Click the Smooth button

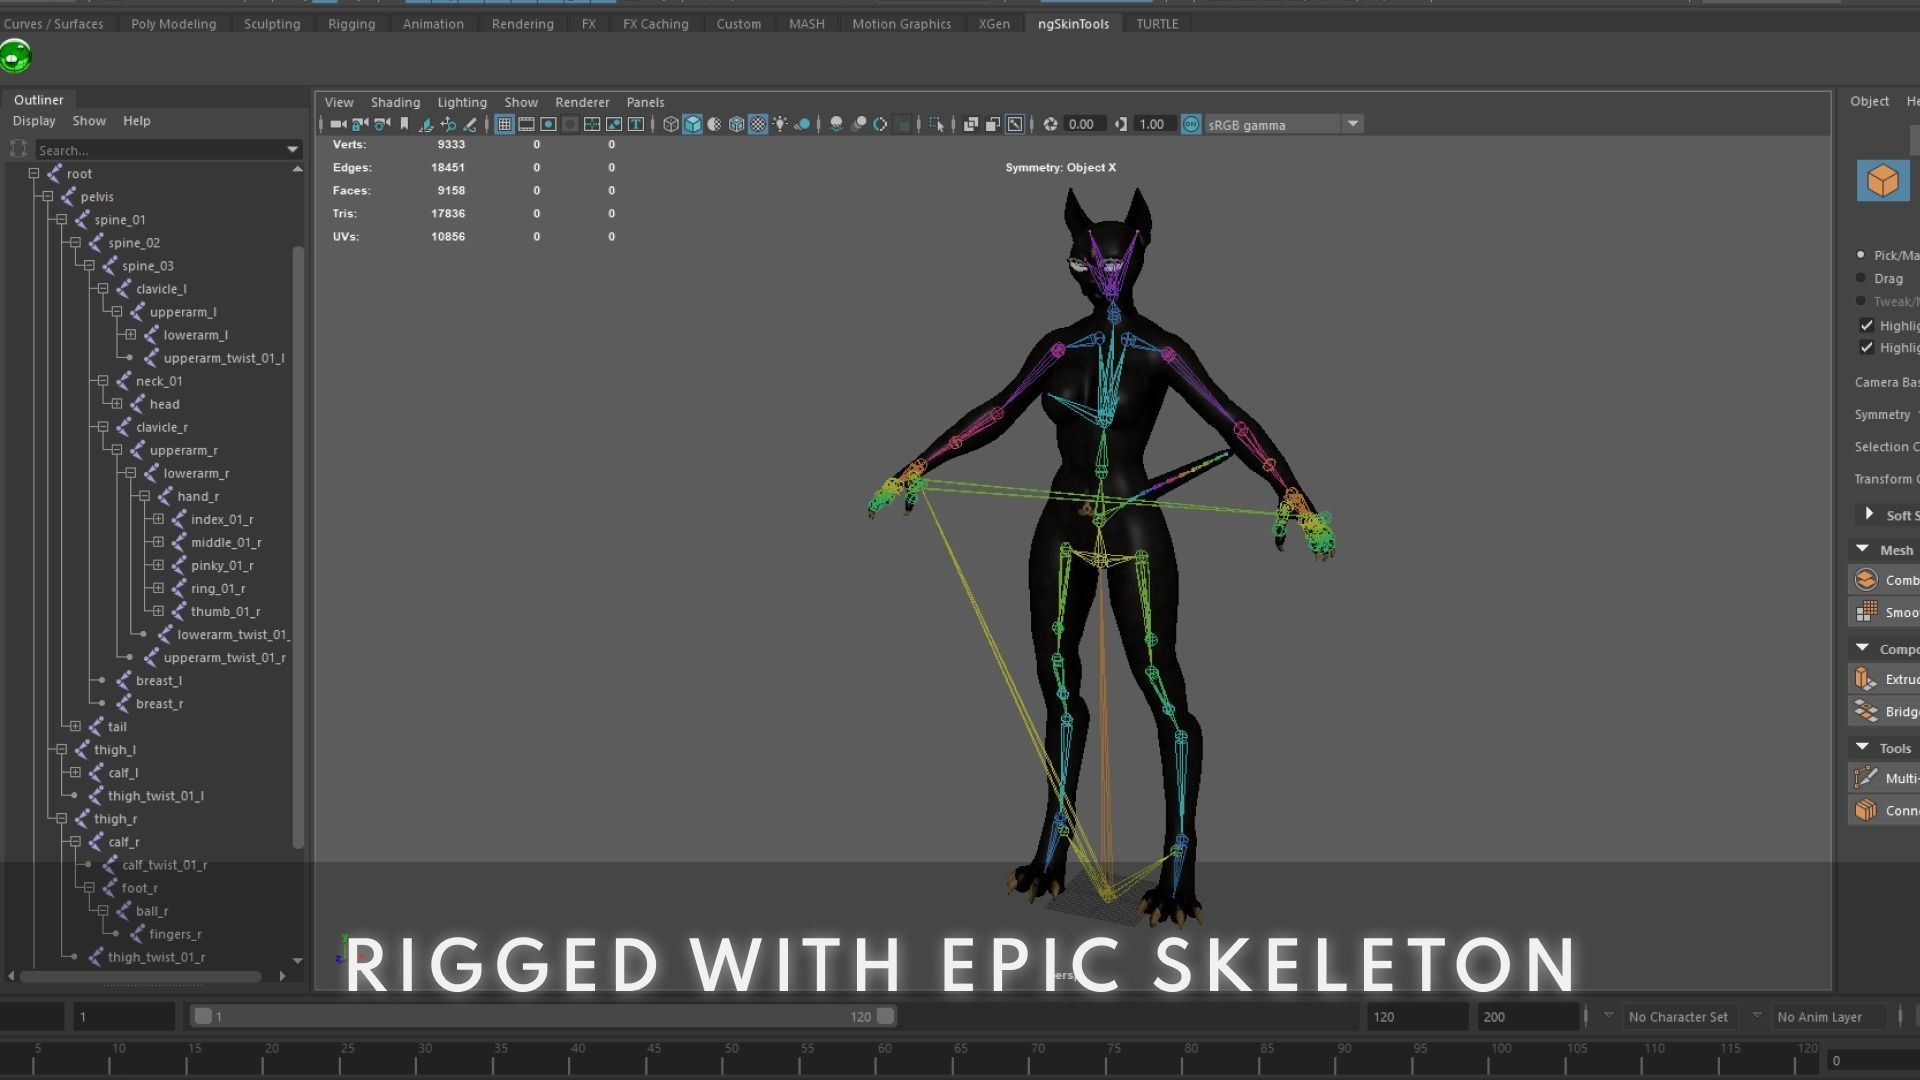tap(1884, 612)
